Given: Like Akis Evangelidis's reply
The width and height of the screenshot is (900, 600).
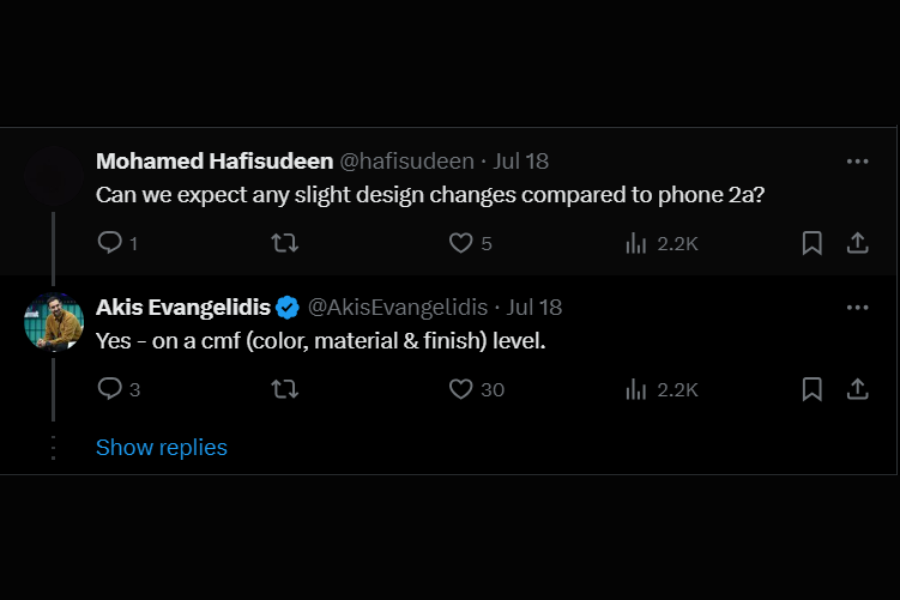Looking at the screenshot, I should point(460,389).
